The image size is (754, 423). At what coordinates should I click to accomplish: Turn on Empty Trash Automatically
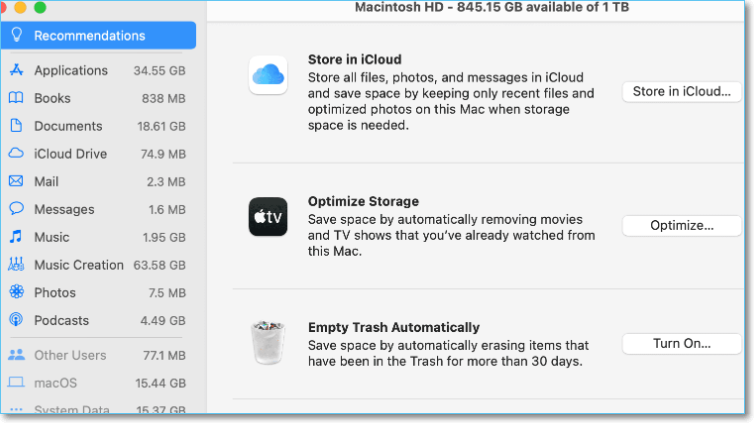tap(682, 343)
